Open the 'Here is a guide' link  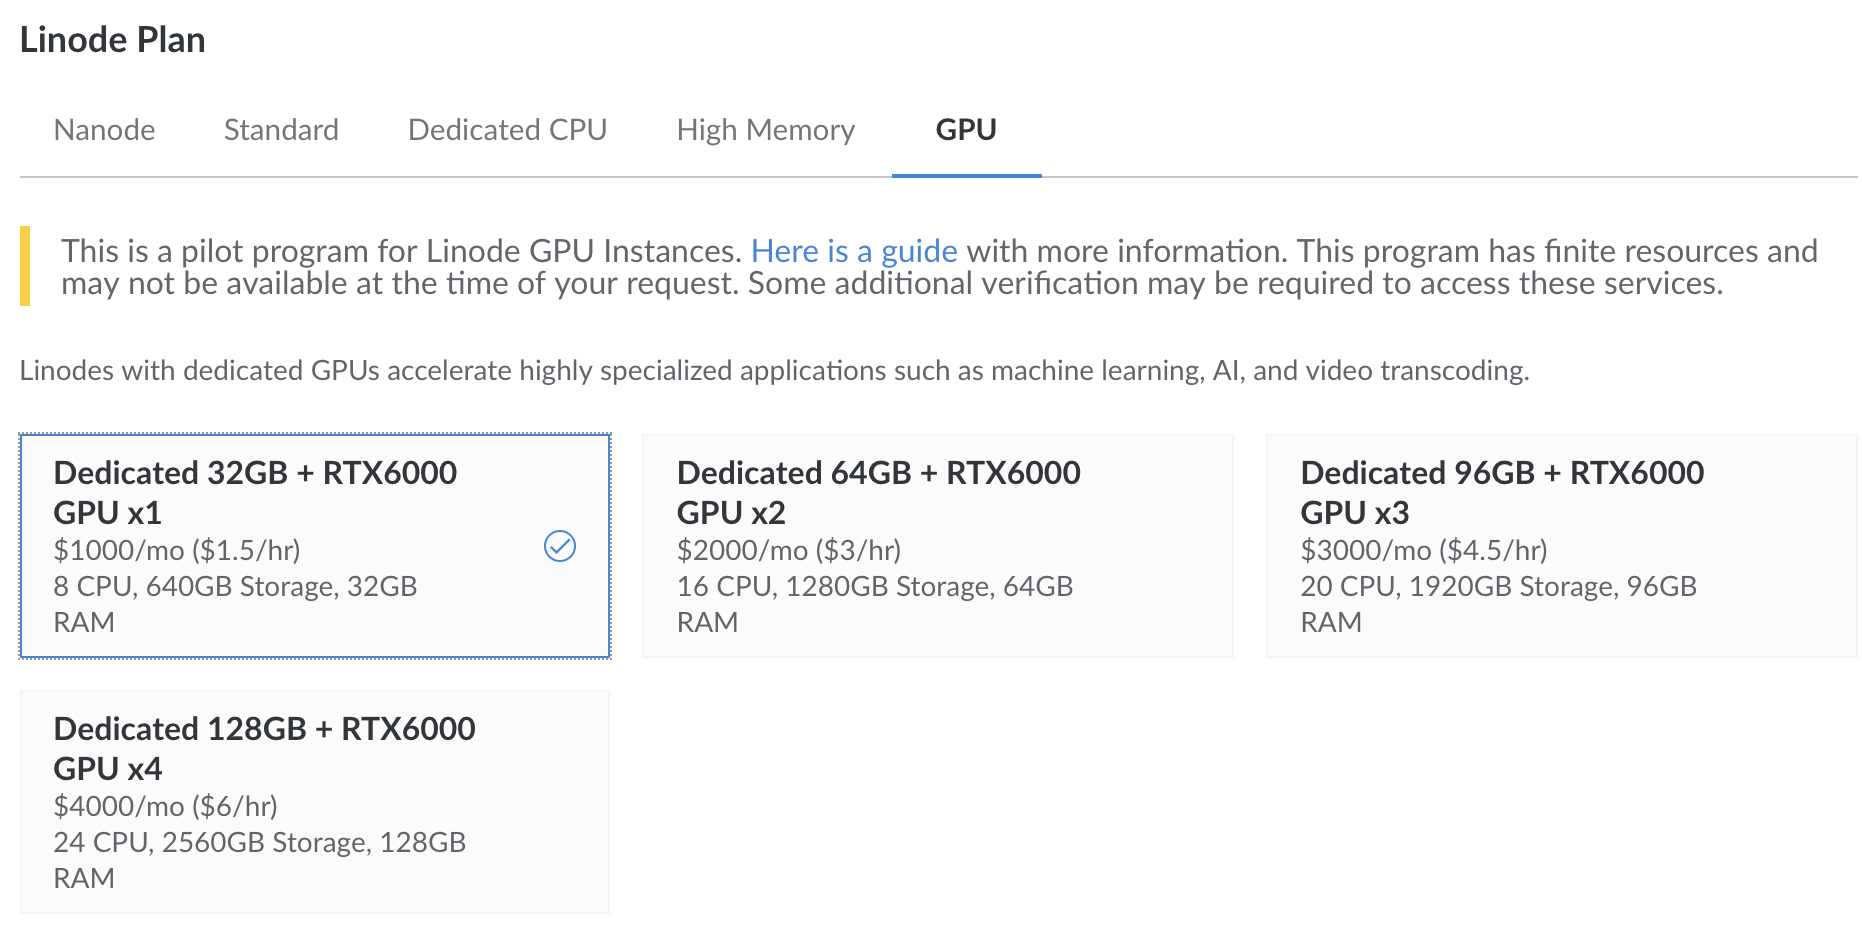point(854,251)
